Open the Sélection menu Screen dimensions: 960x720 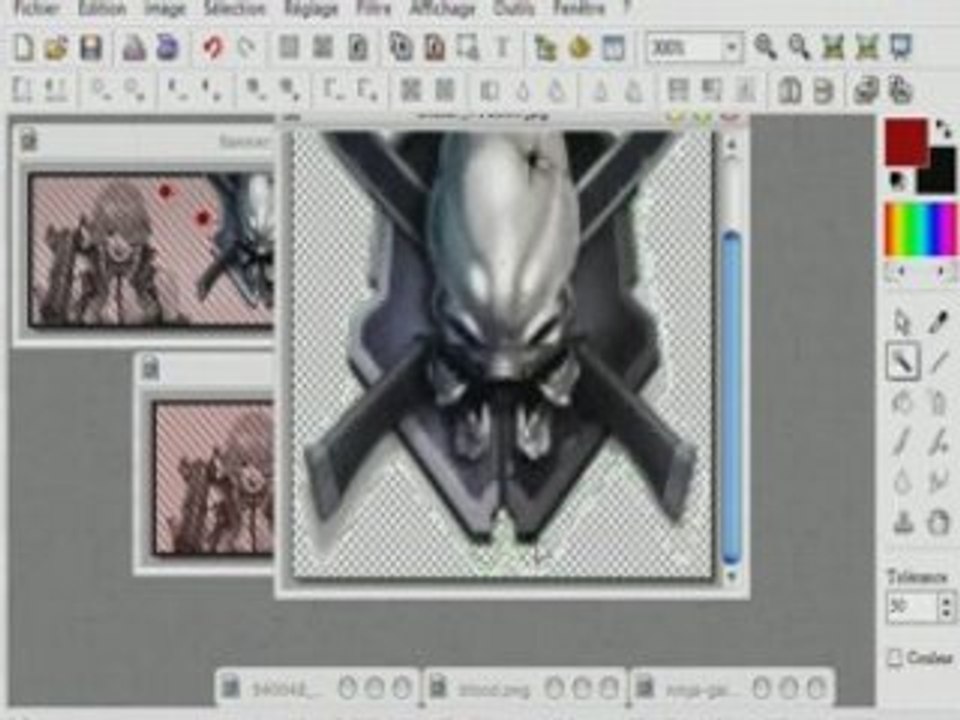(x=234, y=8)
